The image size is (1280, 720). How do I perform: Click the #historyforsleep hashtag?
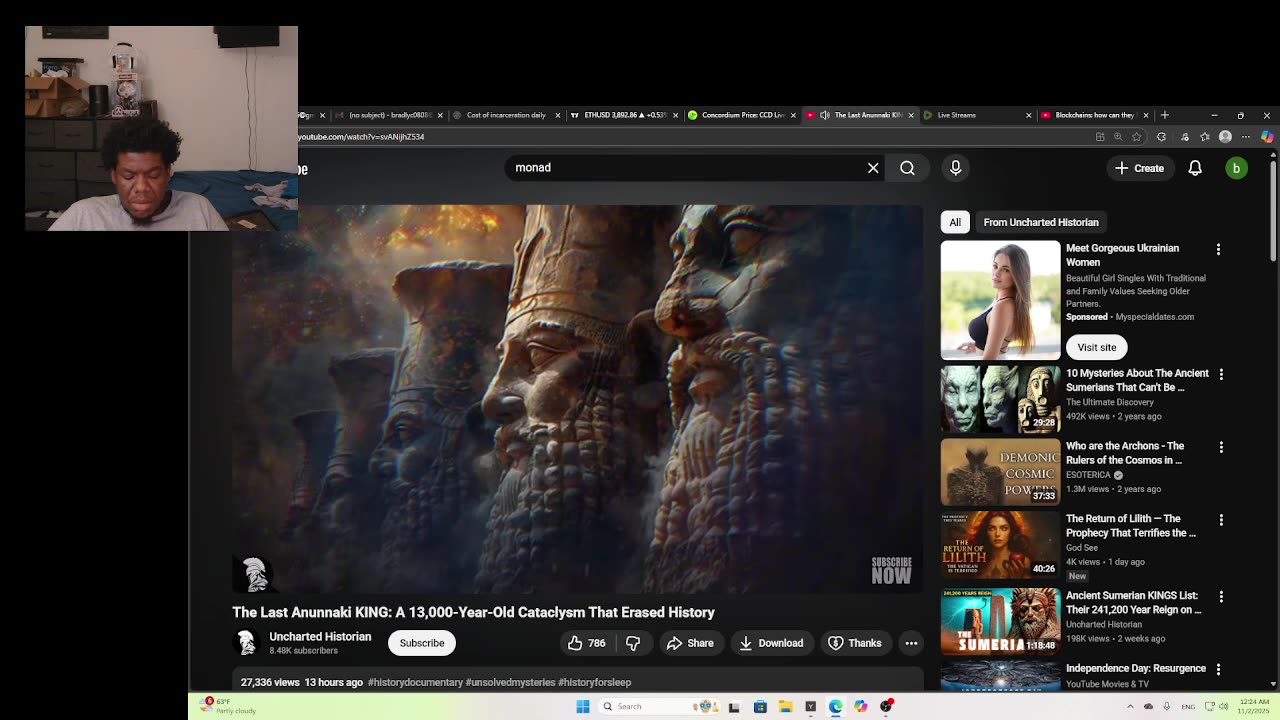point(595,682)
